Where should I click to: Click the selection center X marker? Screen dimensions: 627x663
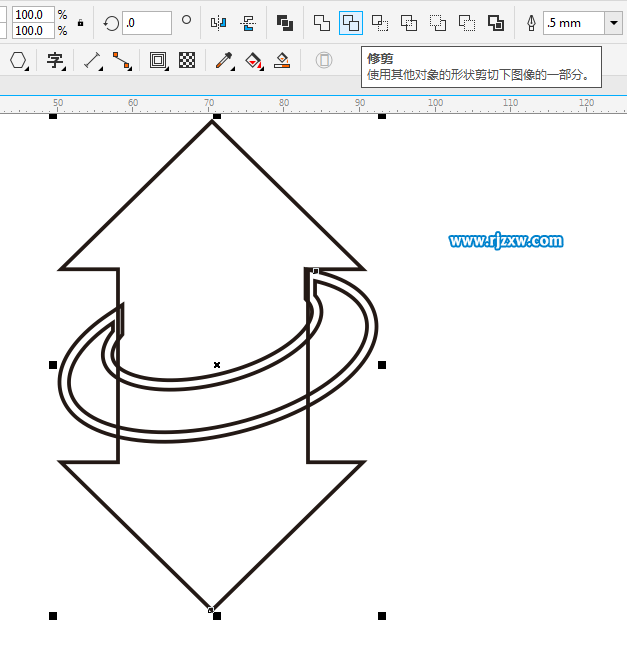217,365
